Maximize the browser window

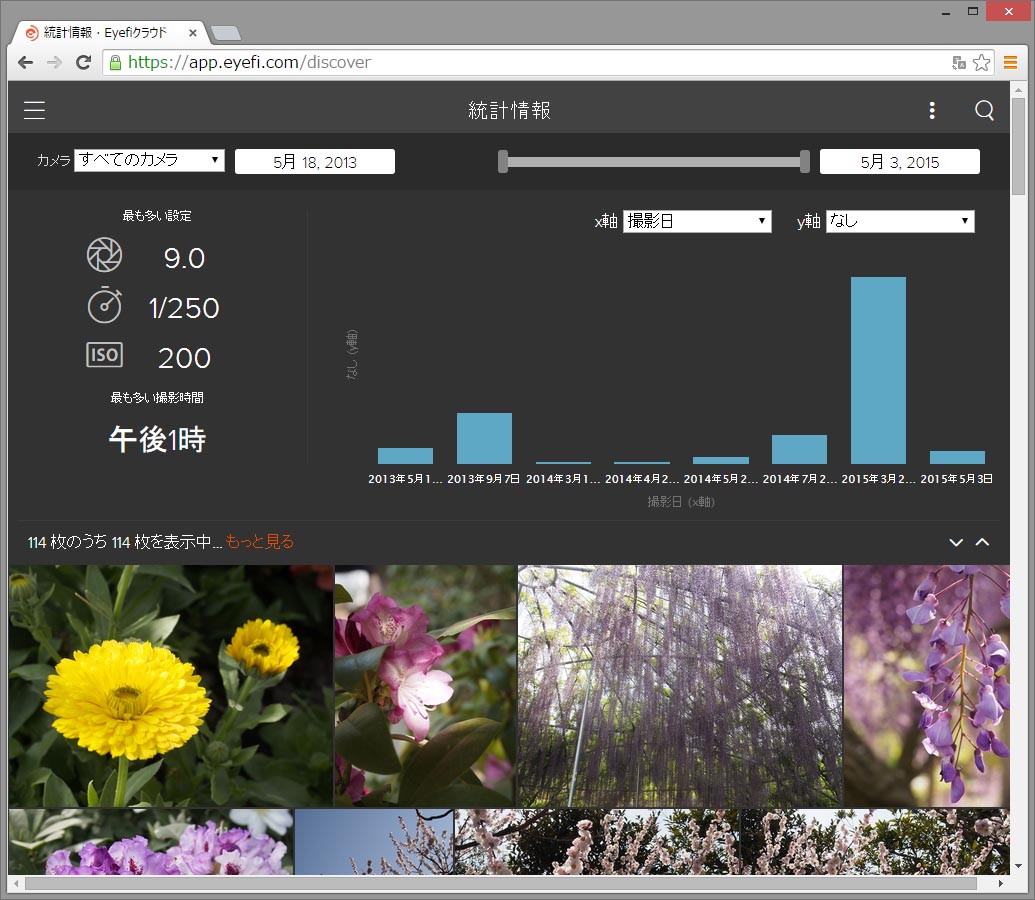pyautogui.click(x=973, y=11)
